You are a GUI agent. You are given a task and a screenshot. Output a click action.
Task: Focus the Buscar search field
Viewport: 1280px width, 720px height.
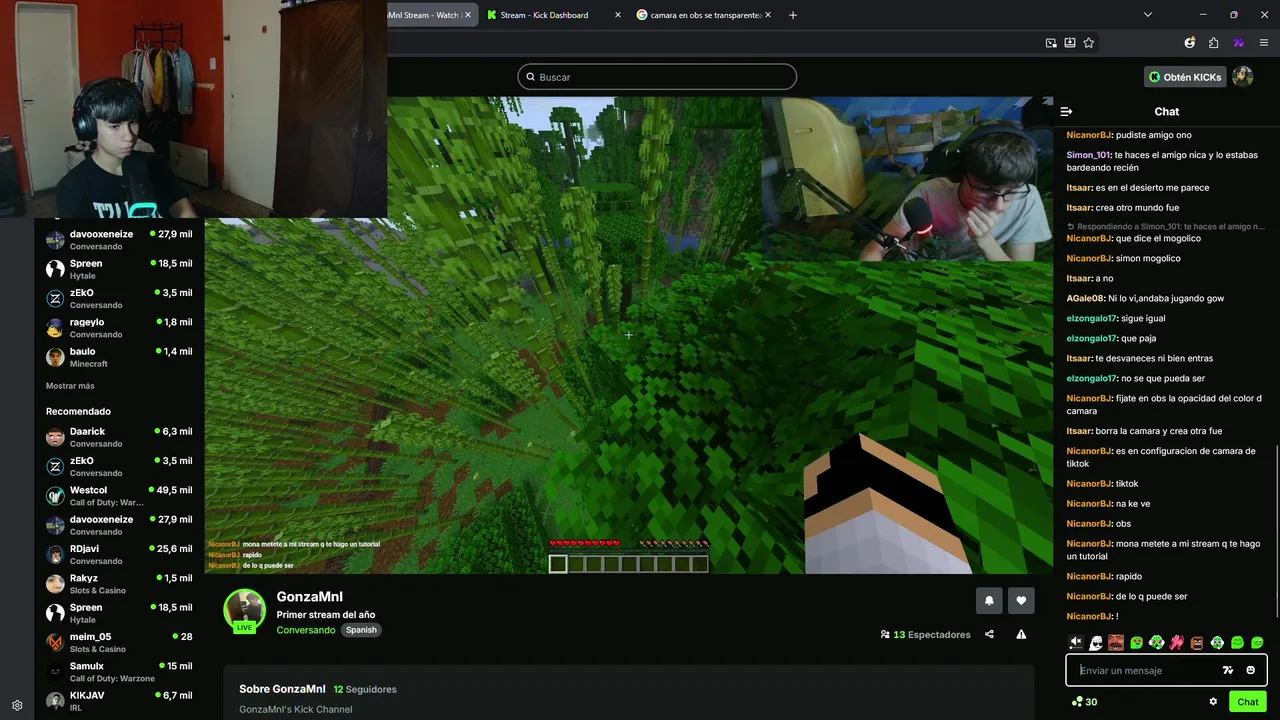[x=657, y=77]
